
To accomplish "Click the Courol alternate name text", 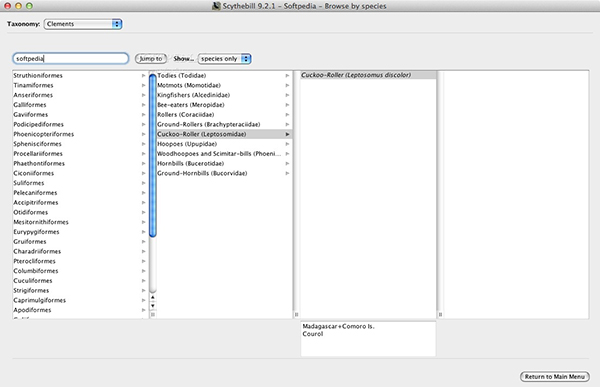I will coord(313,334).
